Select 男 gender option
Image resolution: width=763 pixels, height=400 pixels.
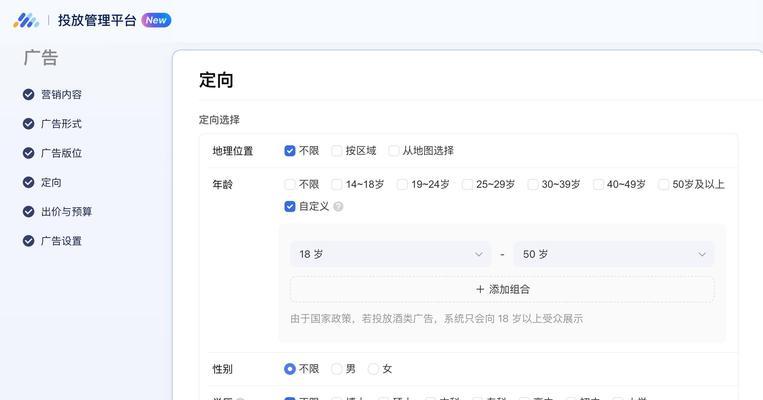337,369
